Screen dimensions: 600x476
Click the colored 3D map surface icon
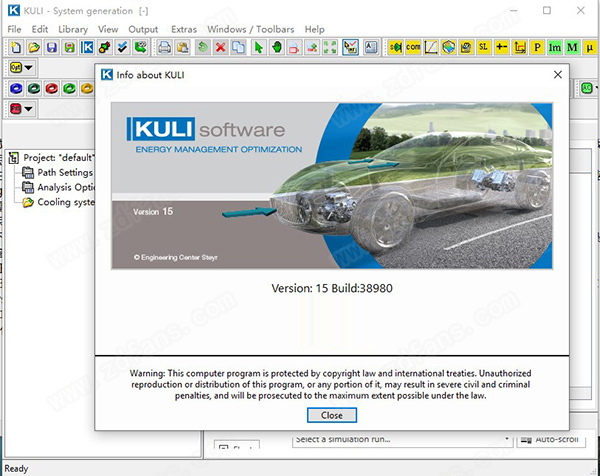448,47
